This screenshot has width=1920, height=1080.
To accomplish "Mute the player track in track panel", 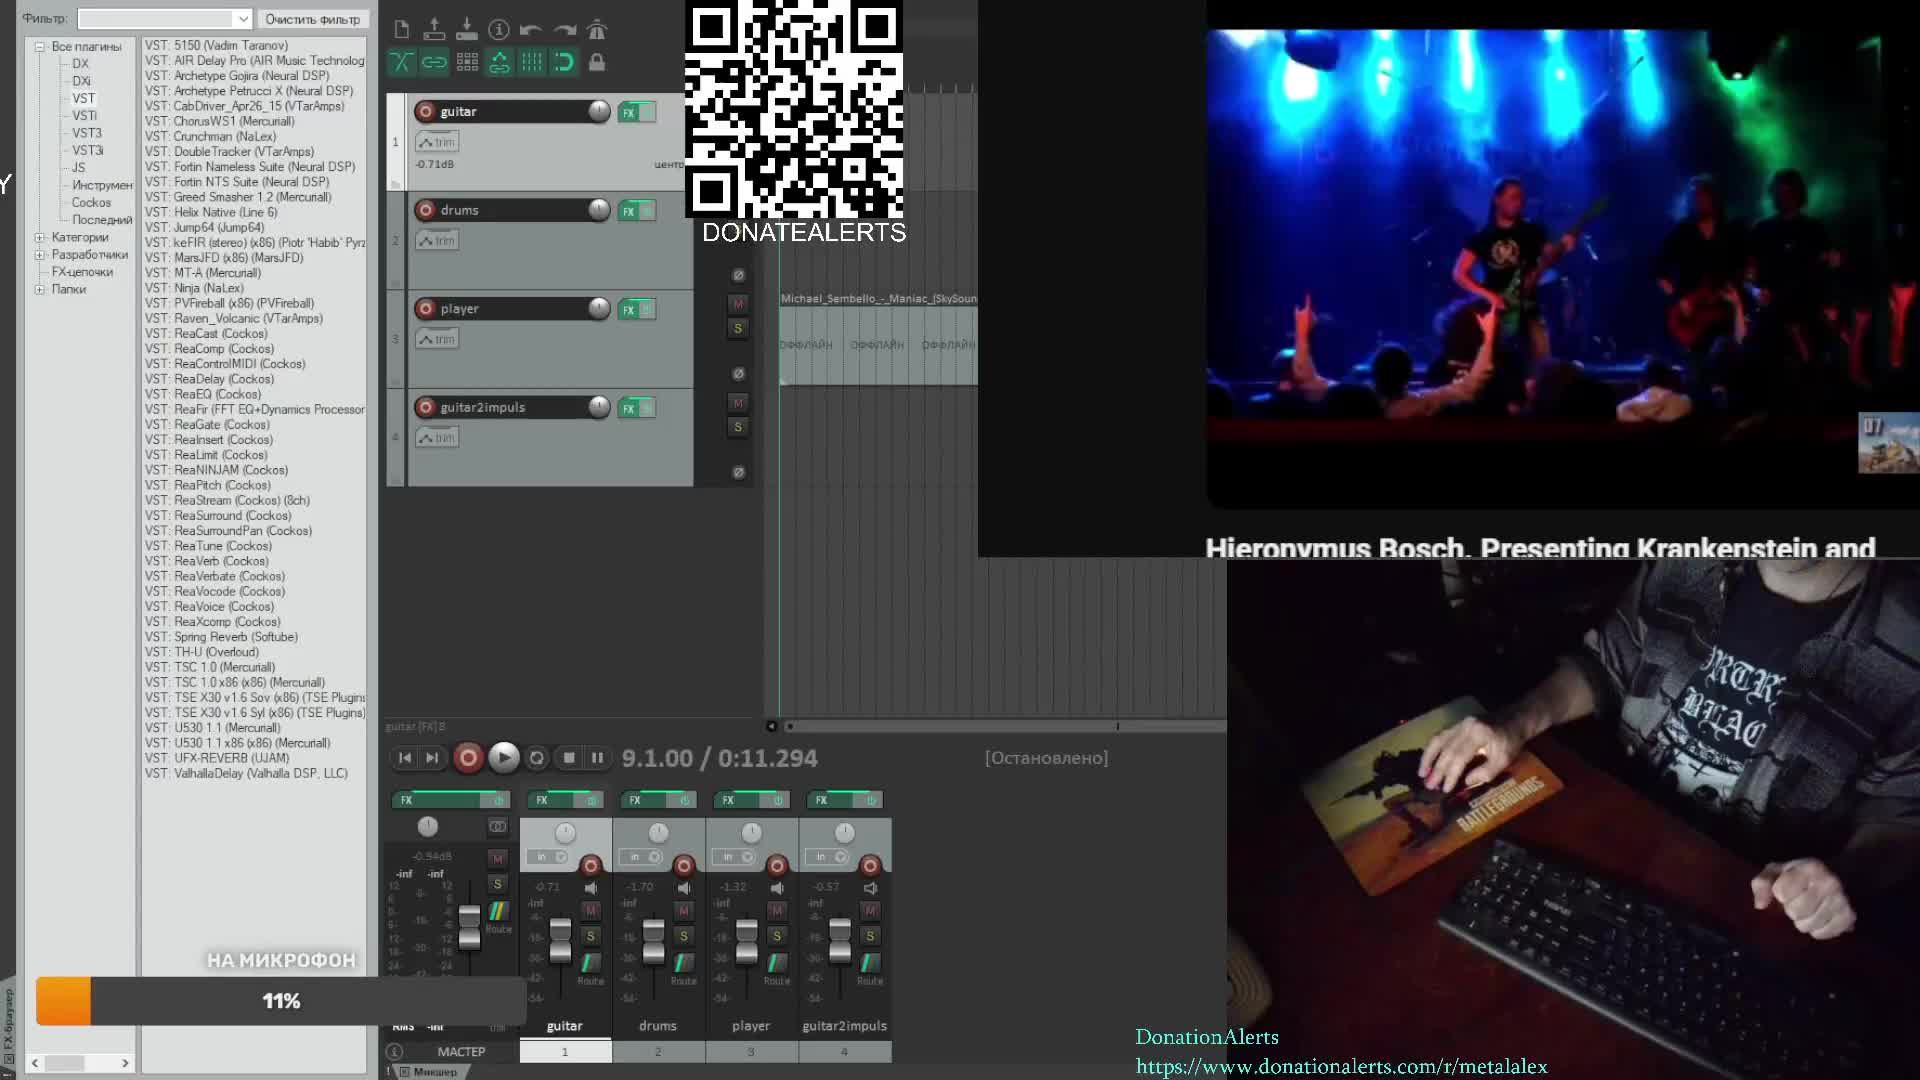I will coord(738,304).
